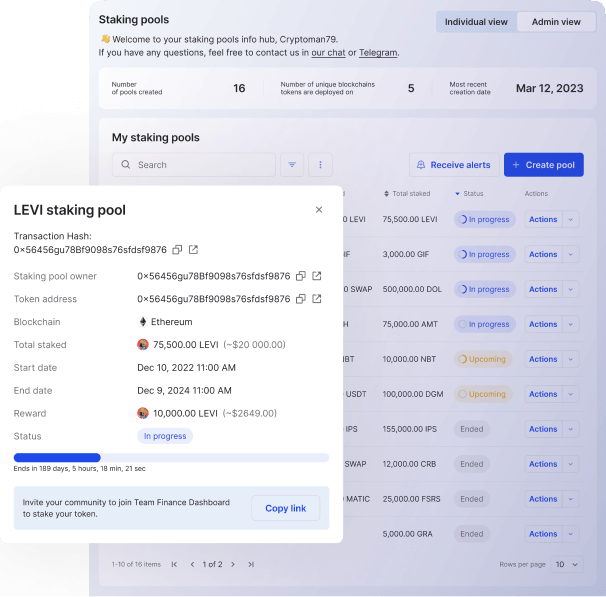Copy the transaction hash to clipboard
The width and height of the screenshot is (606, 597).
177,250
